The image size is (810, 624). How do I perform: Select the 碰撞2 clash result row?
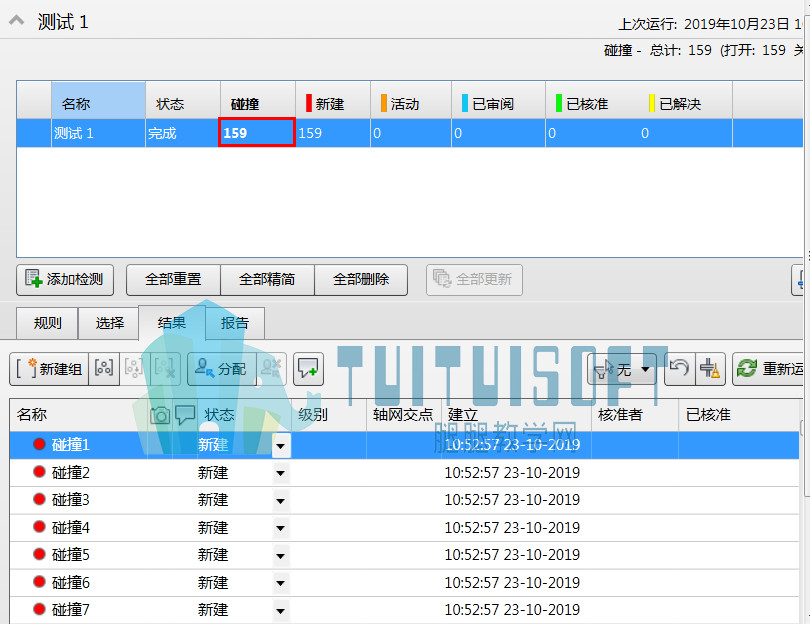(404, 473)
